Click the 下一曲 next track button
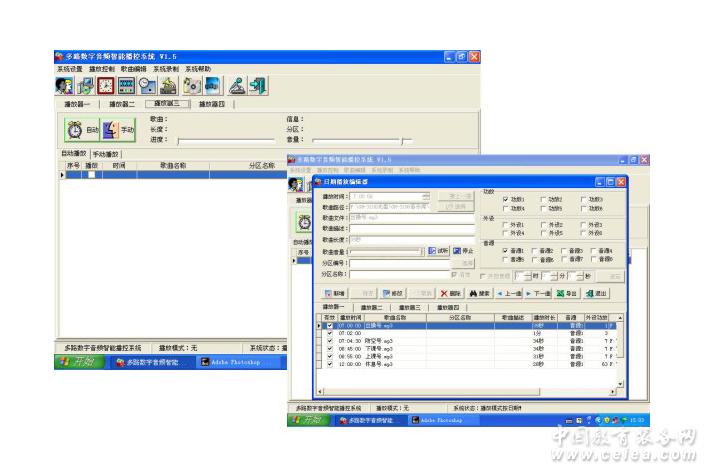The height and width of the screenshot is (472, 709). [538, 294]
